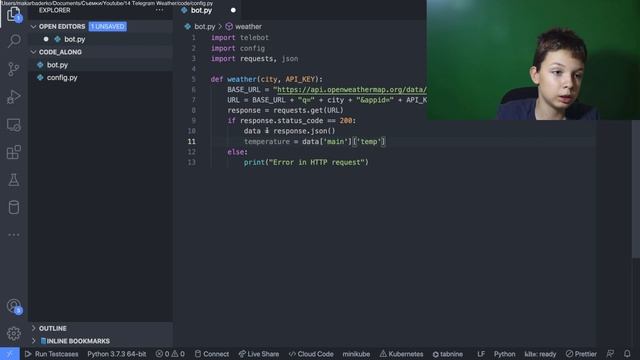This screenshot has width=640, height=360.
Task: Click status_code on line 9
Action: coord(300,121)
